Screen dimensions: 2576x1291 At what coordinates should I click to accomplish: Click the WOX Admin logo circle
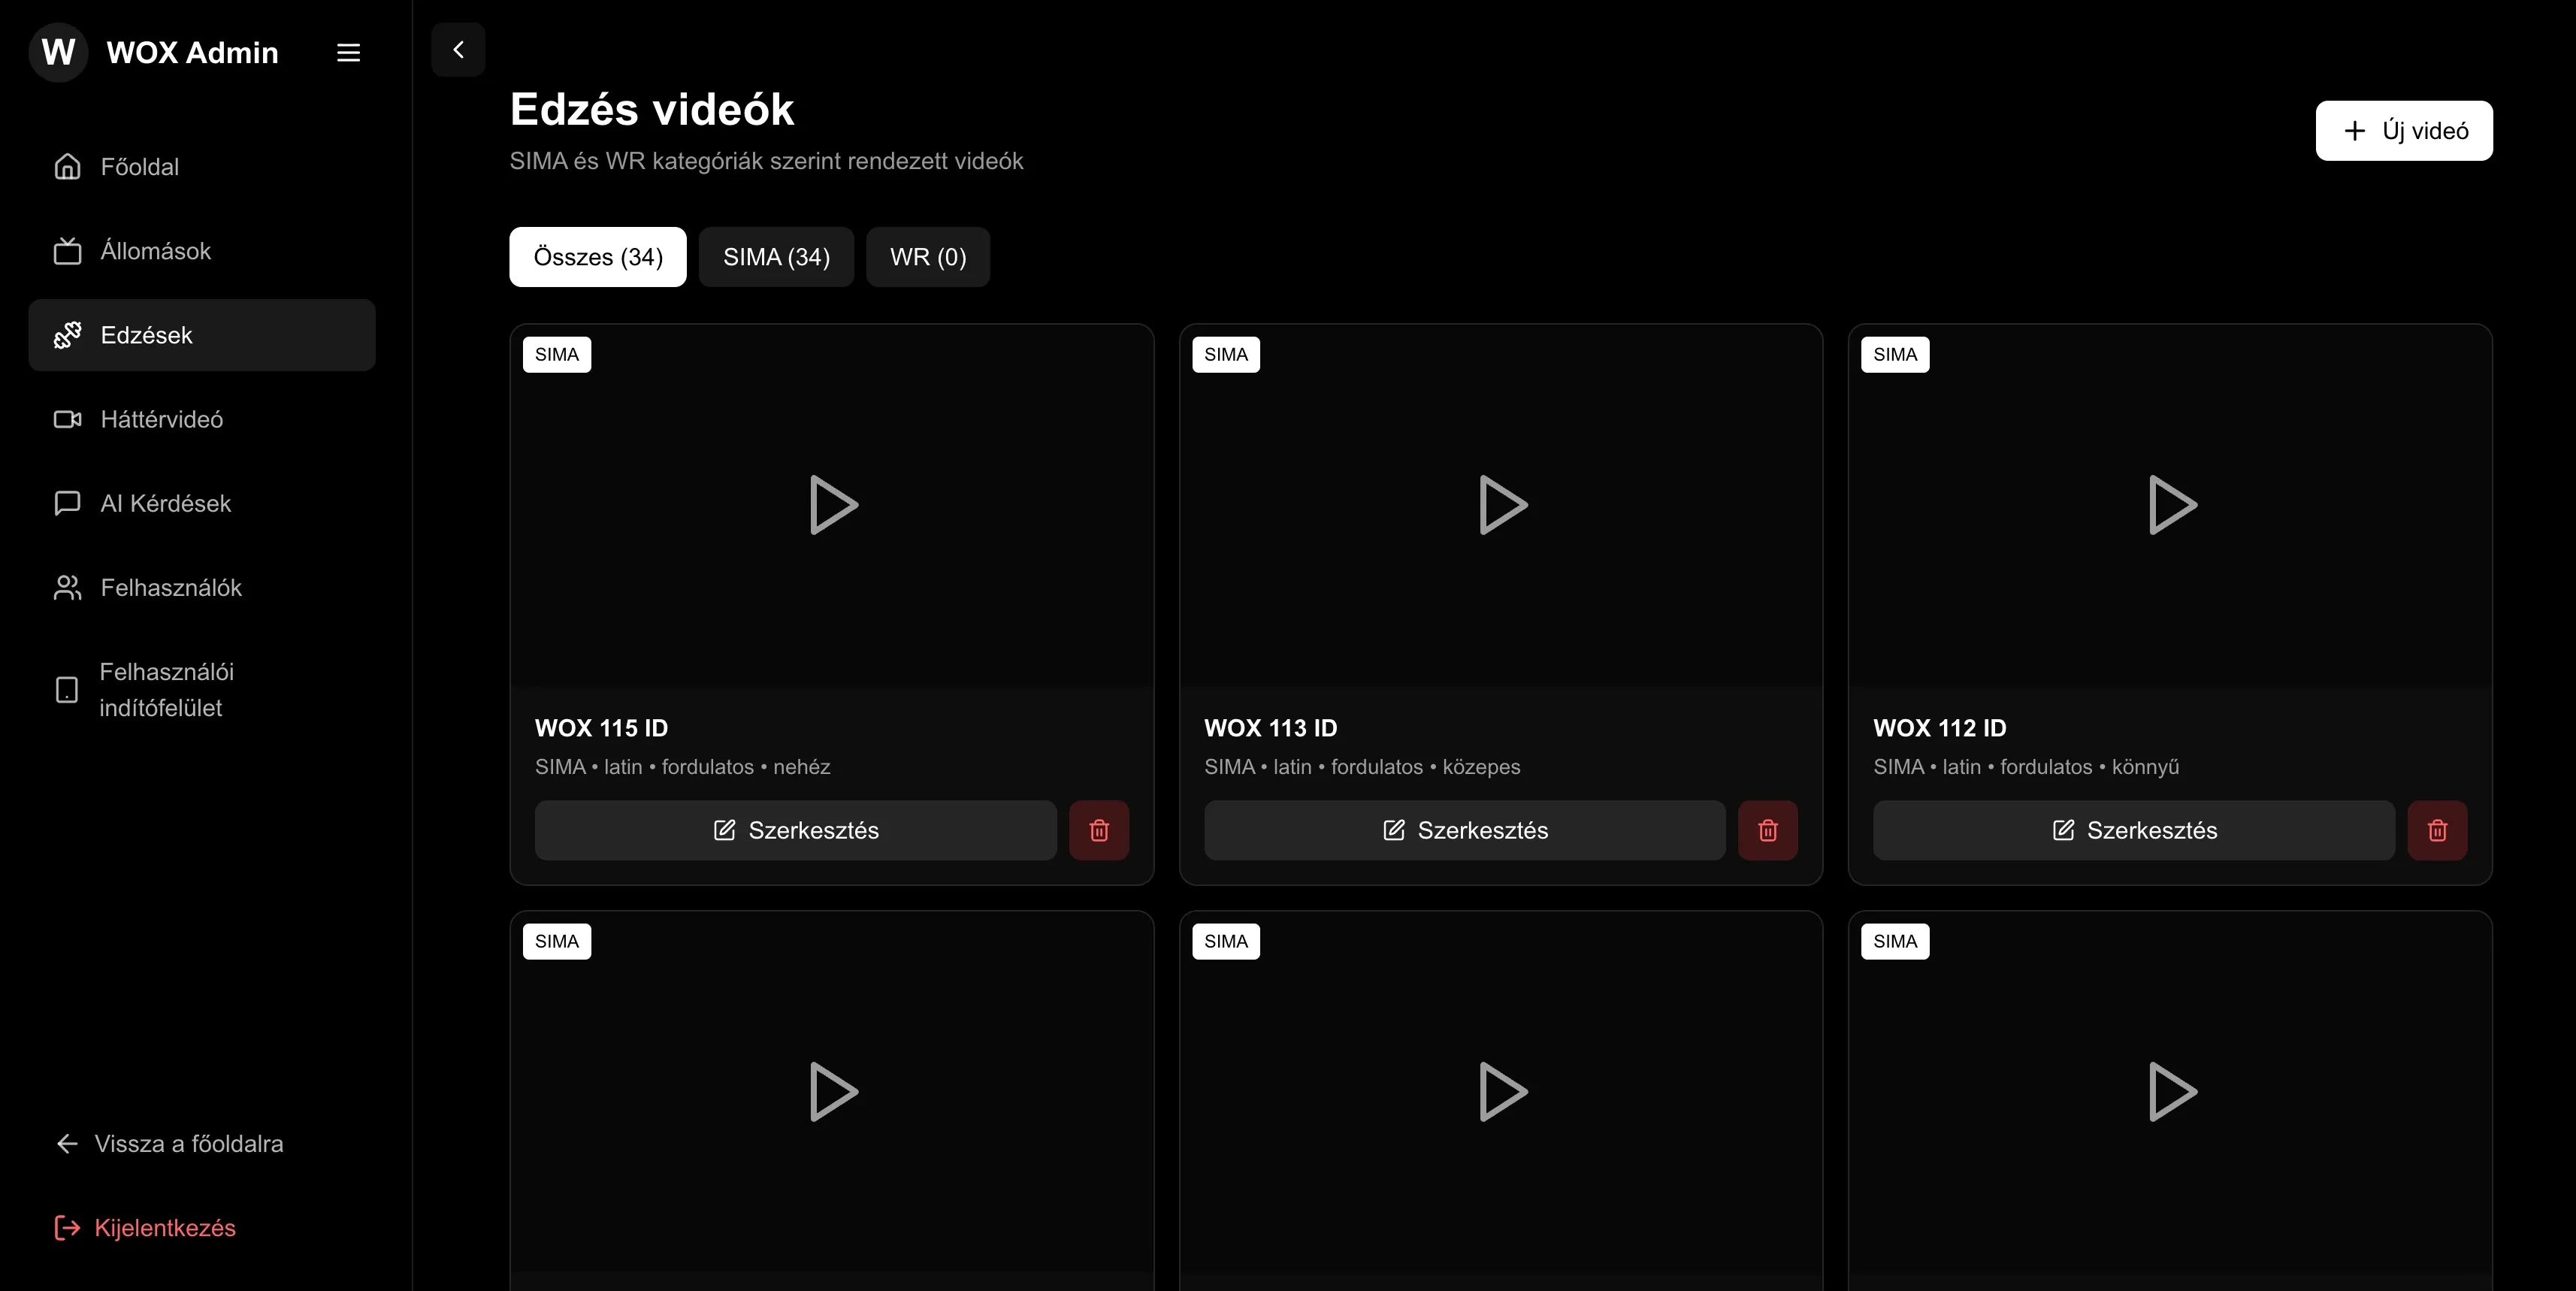click(59, 52)
